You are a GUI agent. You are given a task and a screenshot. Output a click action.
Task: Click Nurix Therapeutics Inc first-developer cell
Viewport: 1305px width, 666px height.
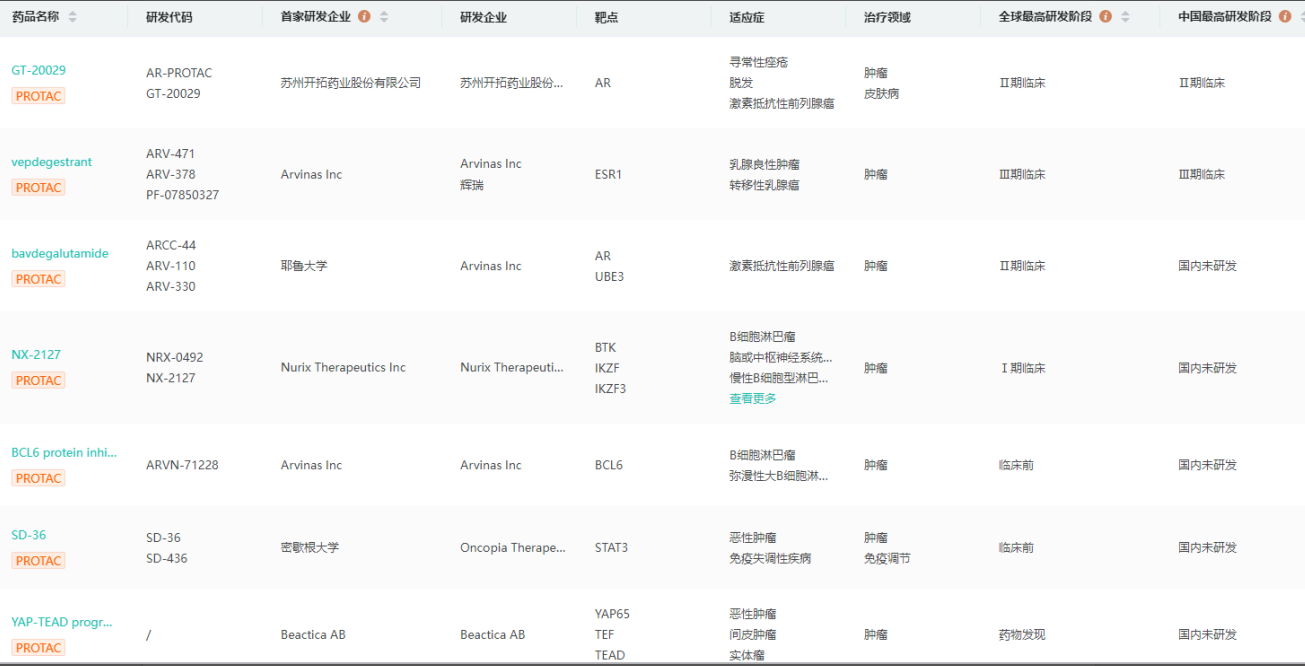pyautogui.click(x=343, y=368)
